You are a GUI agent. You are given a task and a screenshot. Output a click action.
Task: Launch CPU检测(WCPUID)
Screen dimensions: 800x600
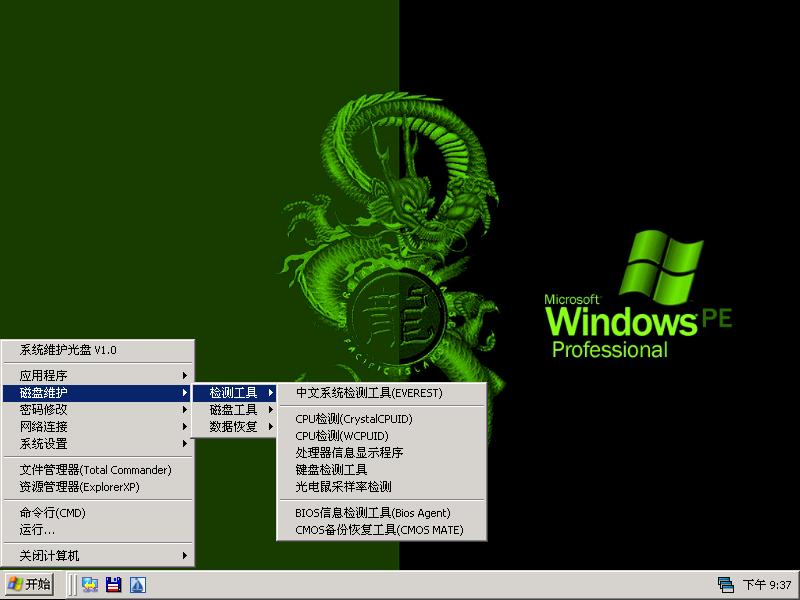pyautogui.click(x=382, y=436)
